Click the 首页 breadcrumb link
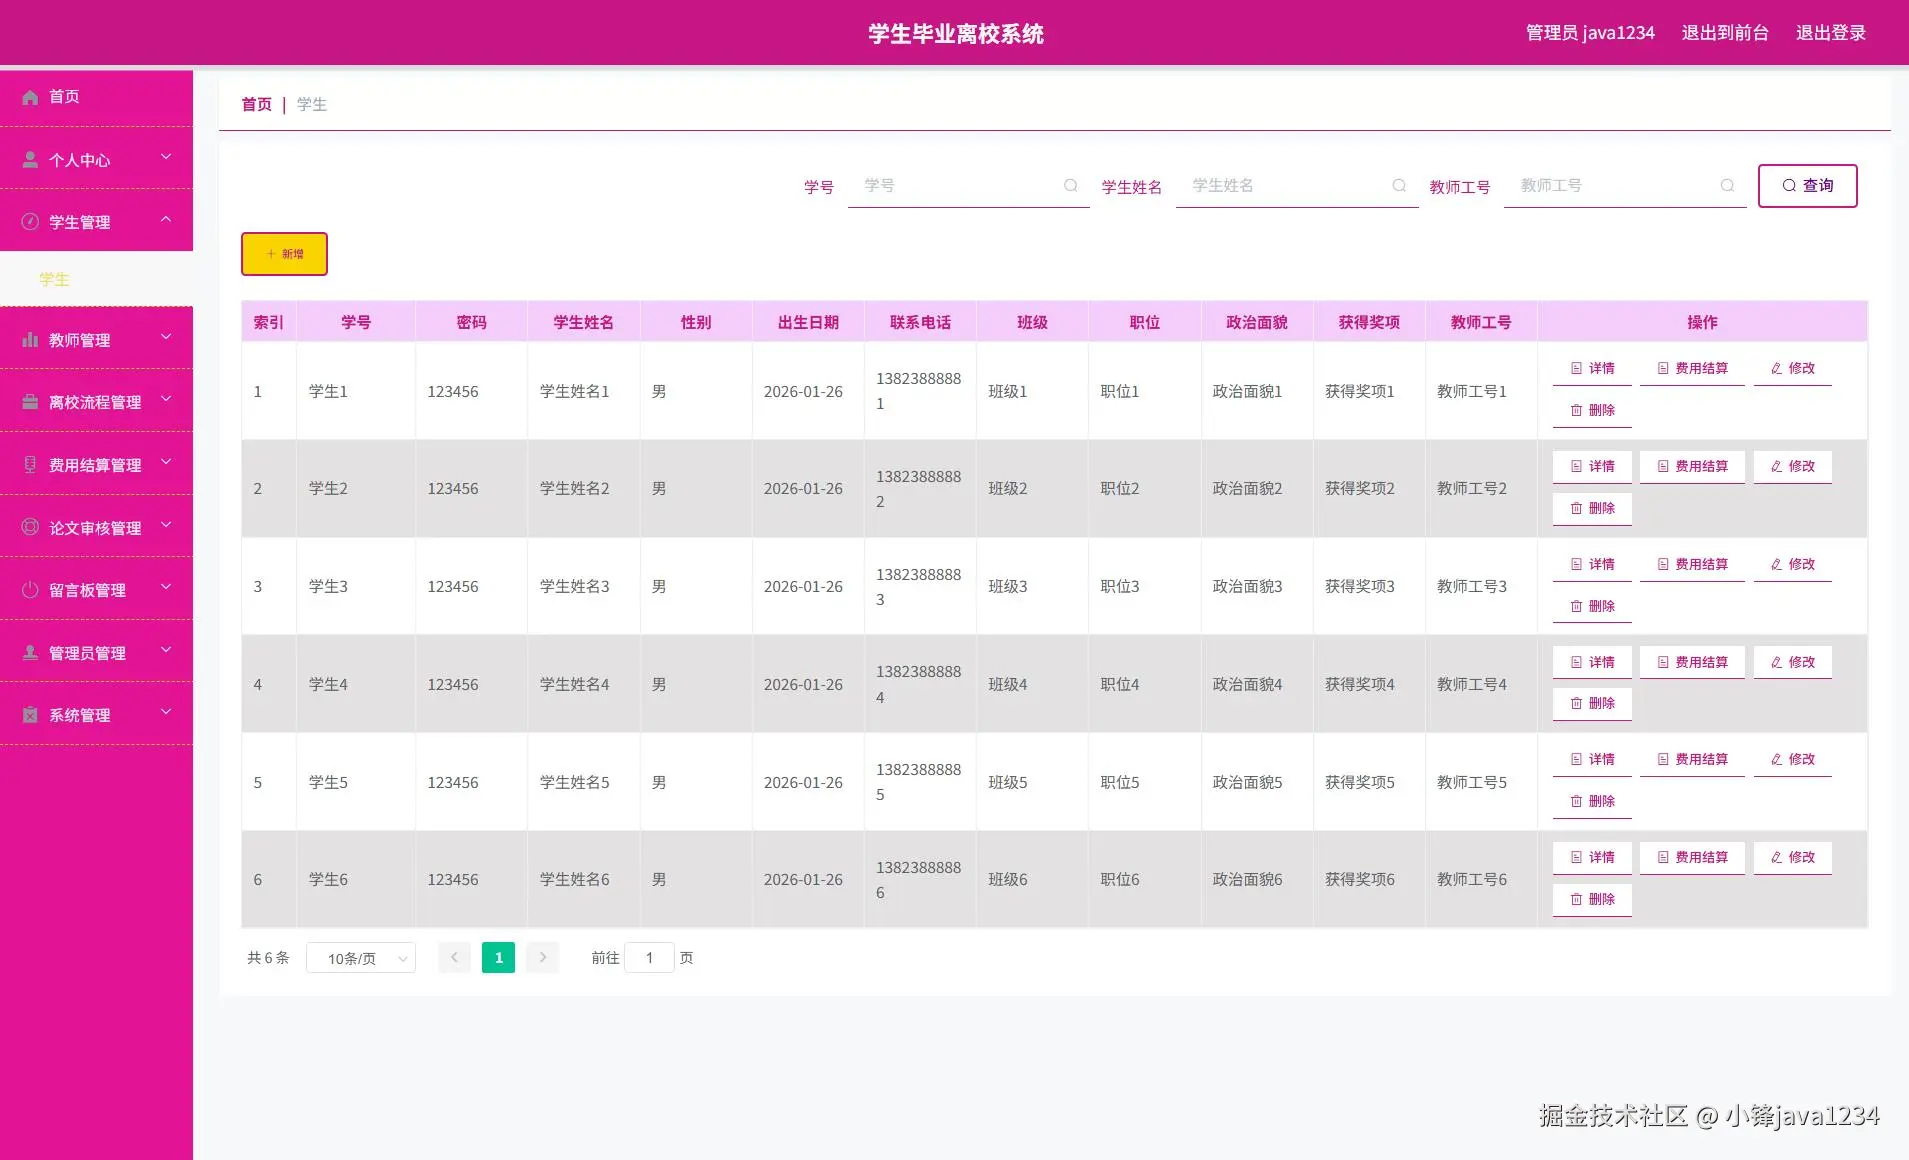The height and width of the screenshot is (1160, 1909). [256, 104]
